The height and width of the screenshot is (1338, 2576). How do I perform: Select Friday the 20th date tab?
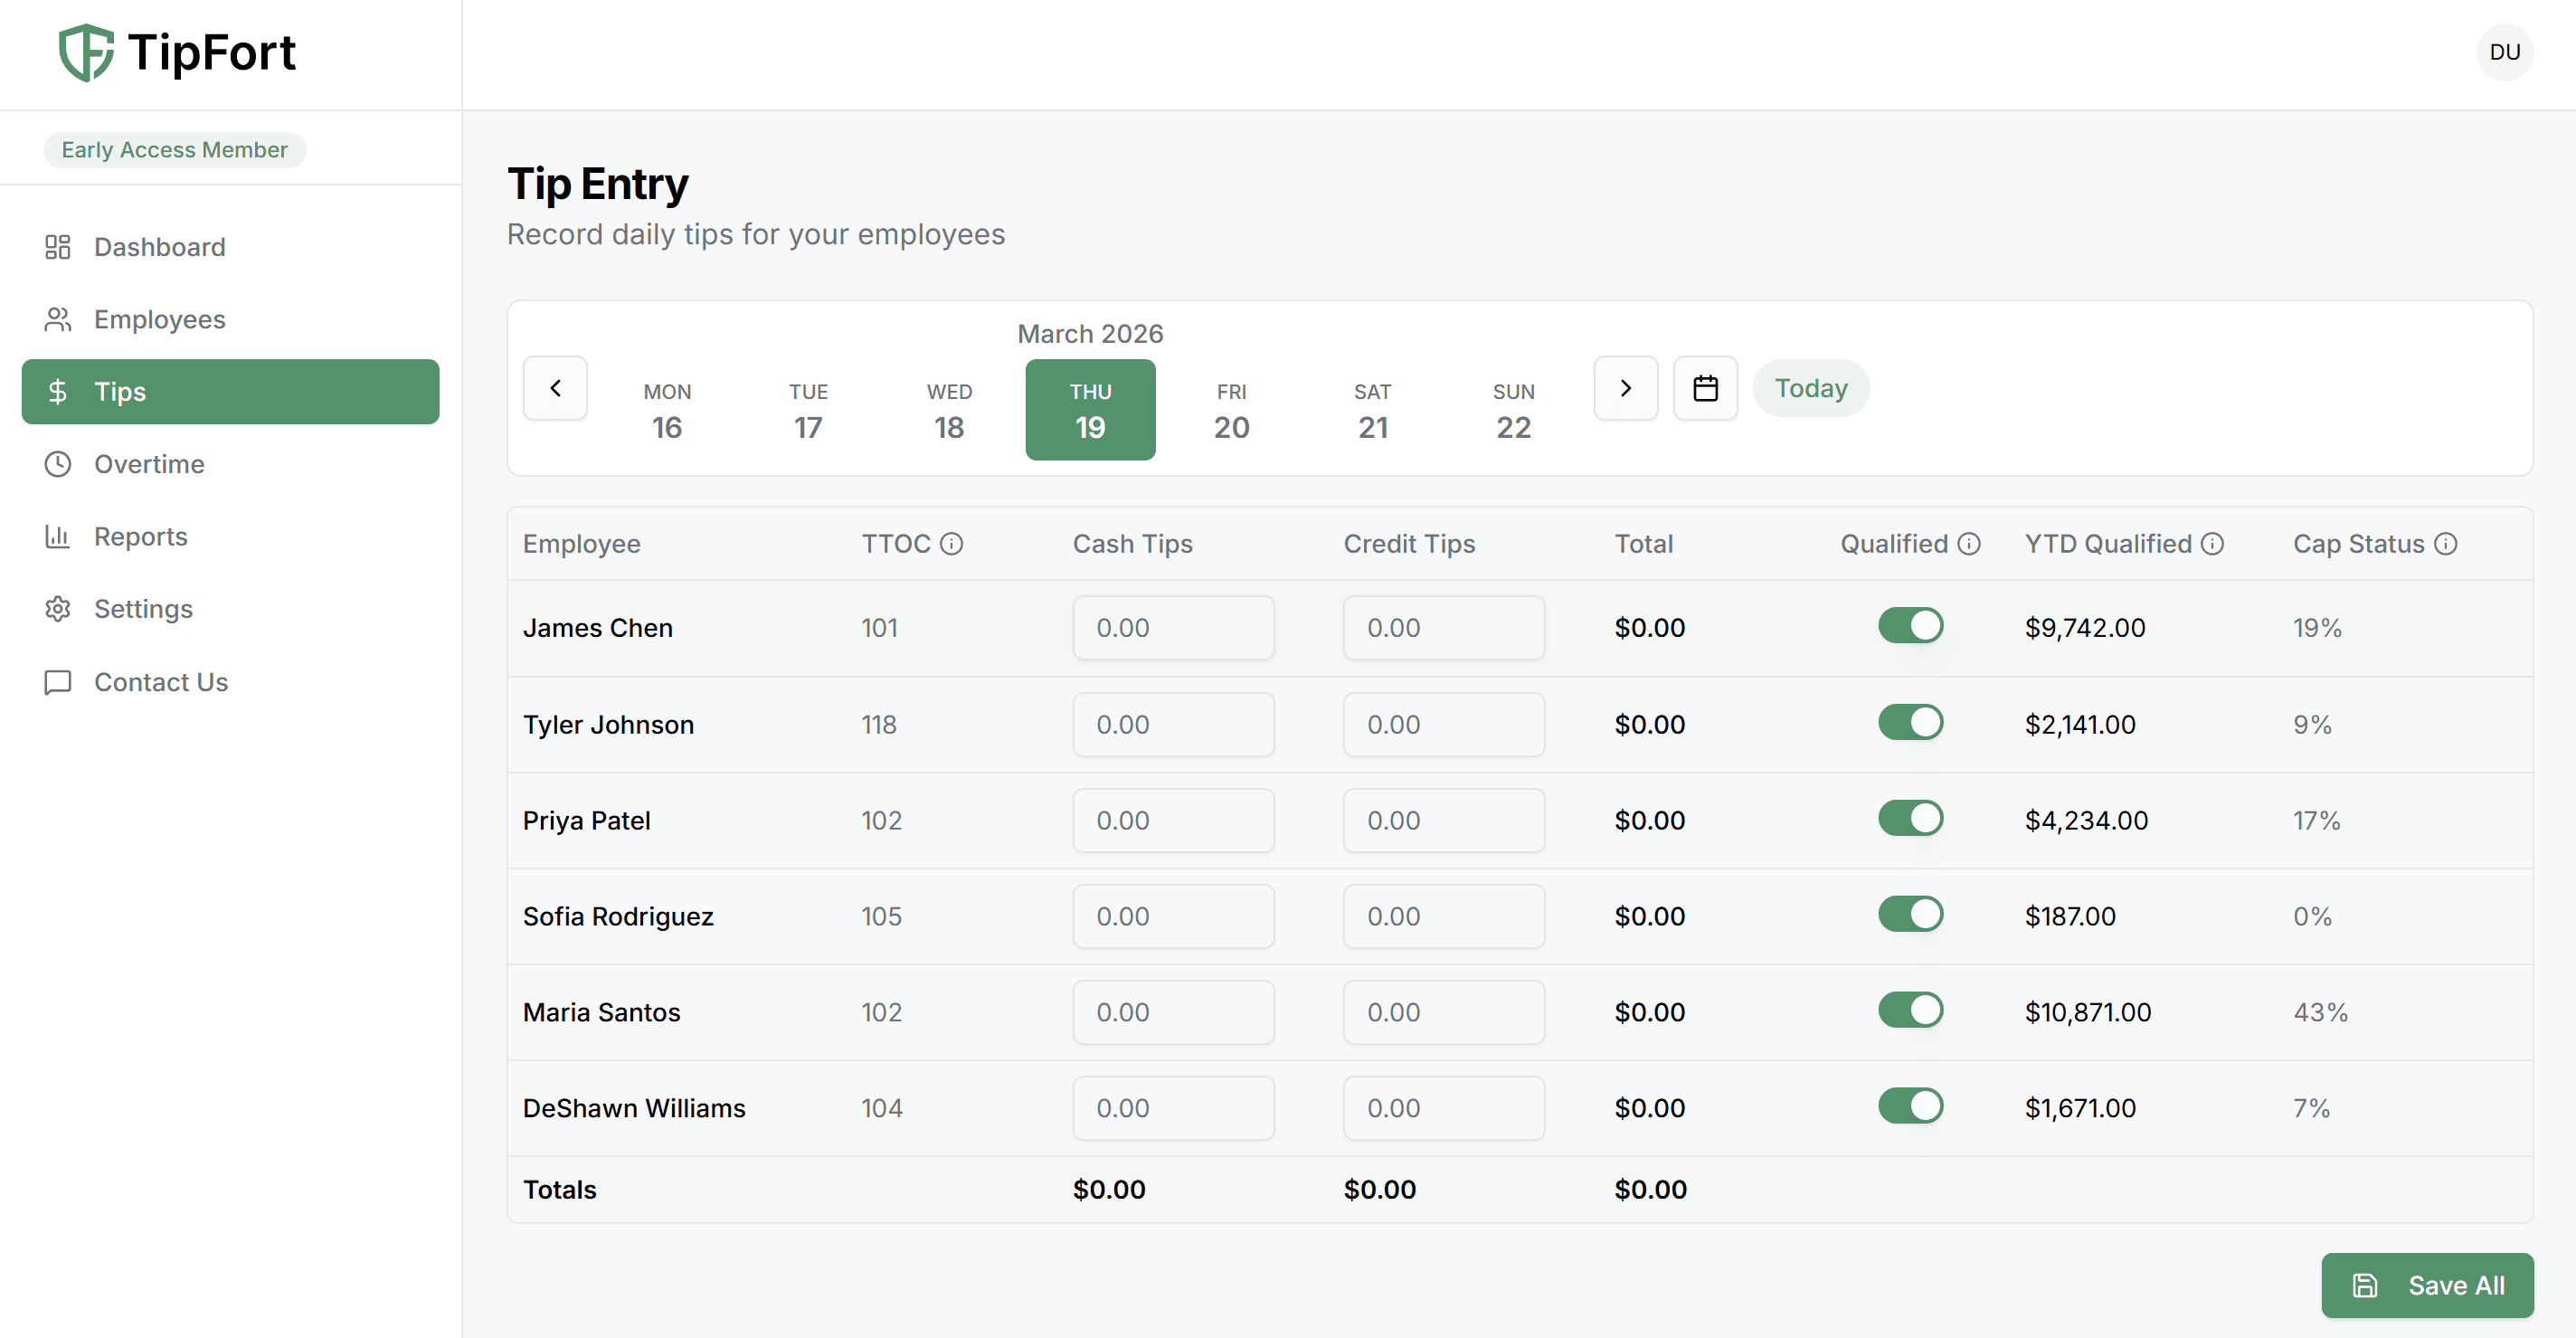[1231, 410]
